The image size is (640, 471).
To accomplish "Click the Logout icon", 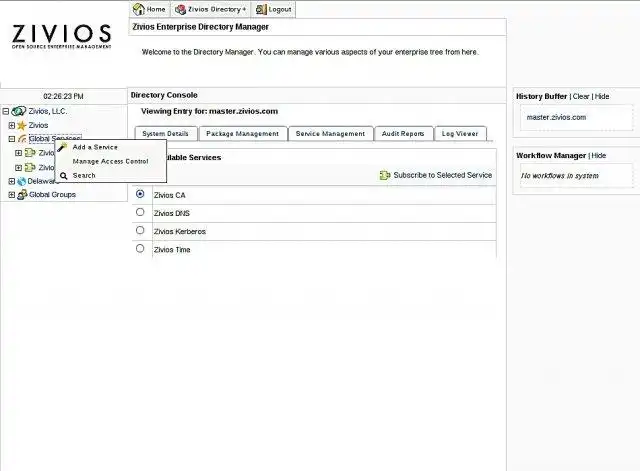I will tap(261, 9).
